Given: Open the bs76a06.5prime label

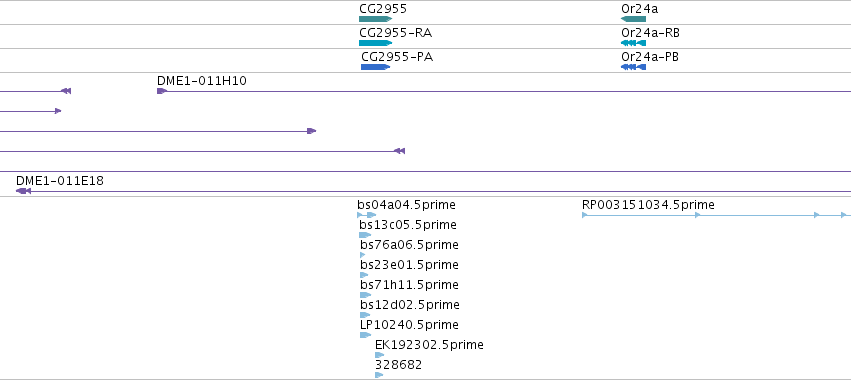Looking at the screenshot, I should coord(409,245).
